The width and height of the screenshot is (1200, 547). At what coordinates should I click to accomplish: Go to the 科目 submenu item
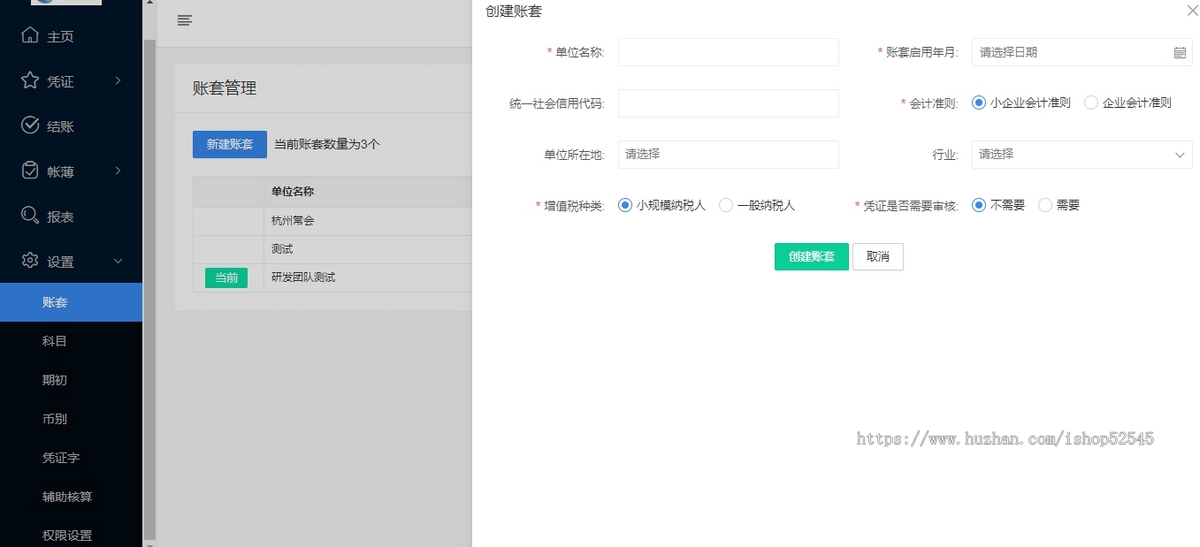tap(71, 341)
